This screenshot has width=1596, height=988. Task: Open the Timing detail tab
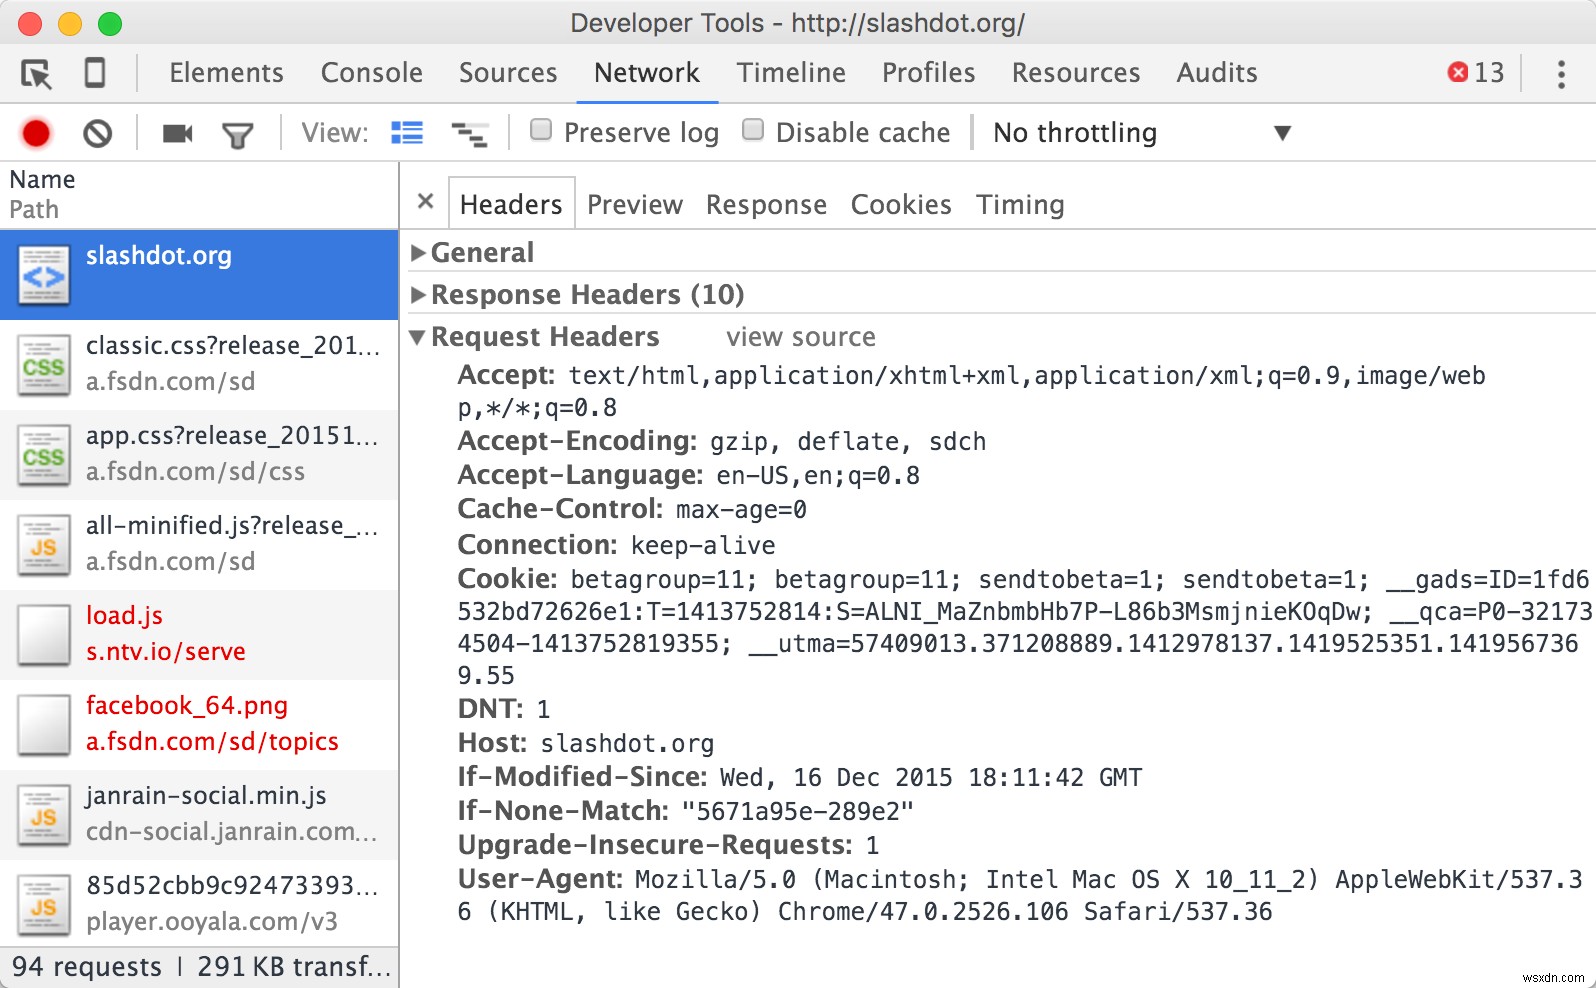1020,204
